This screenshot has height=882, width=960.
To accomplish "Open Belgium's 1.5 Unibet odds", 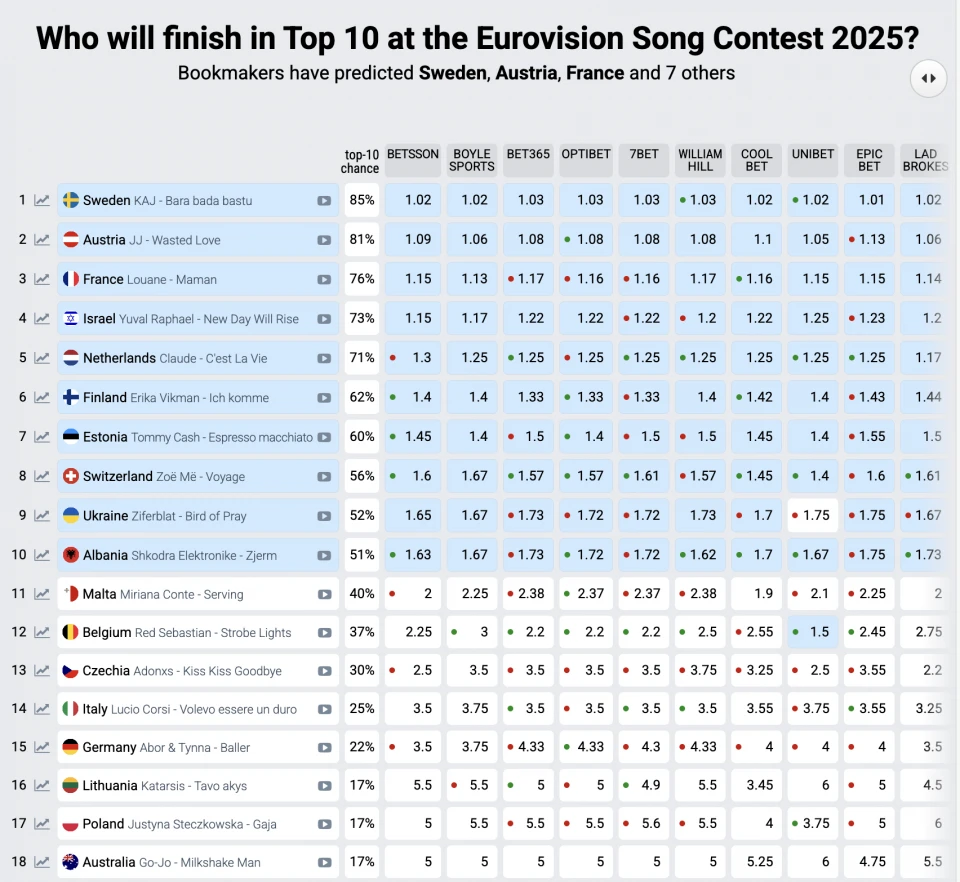I will point(812,632).
